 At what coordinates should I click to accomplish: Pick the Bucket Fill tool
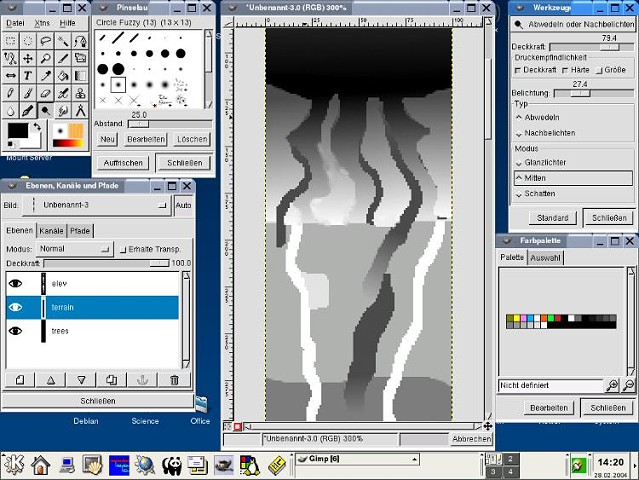pos(62,75)
